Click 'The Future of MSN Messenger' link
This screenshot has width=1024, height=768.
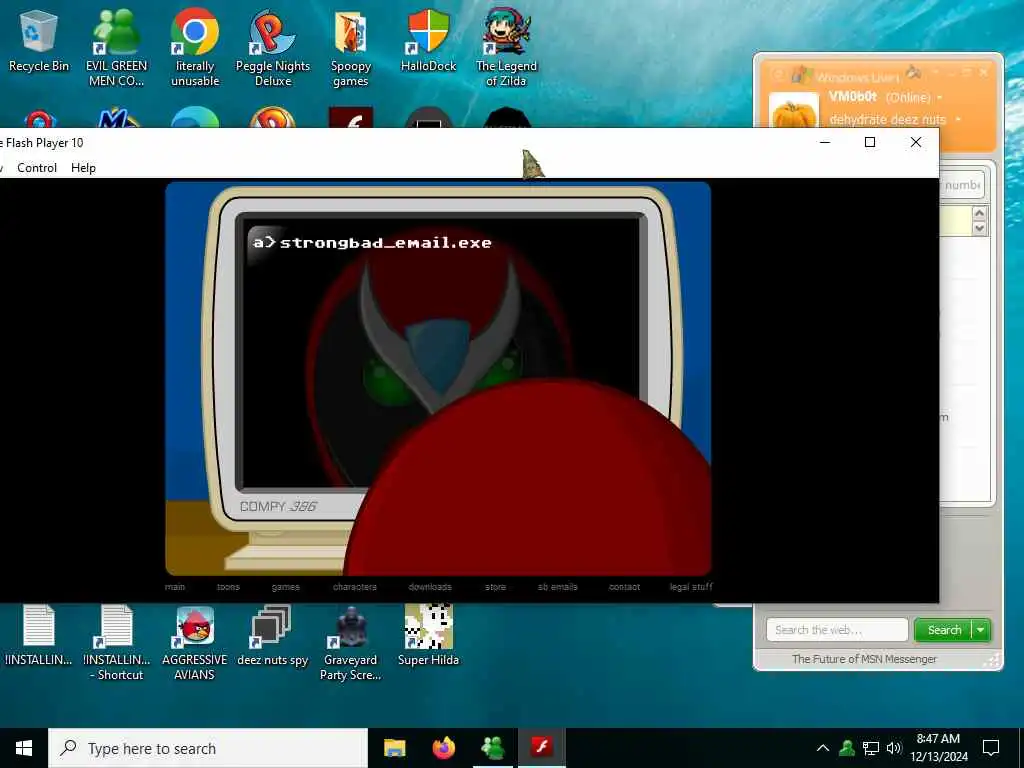tap(864, 659)
